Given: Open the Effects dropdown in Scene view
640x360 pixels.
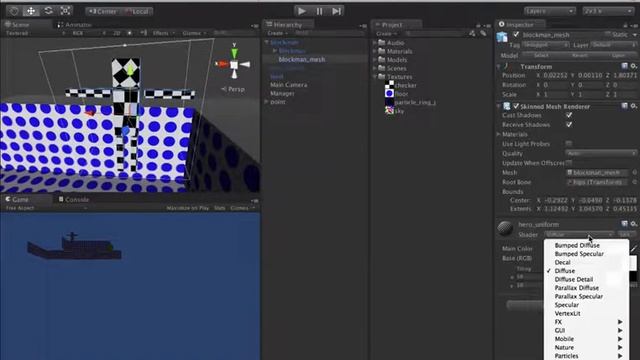Looking at the screenshot, I should (163, 33).
